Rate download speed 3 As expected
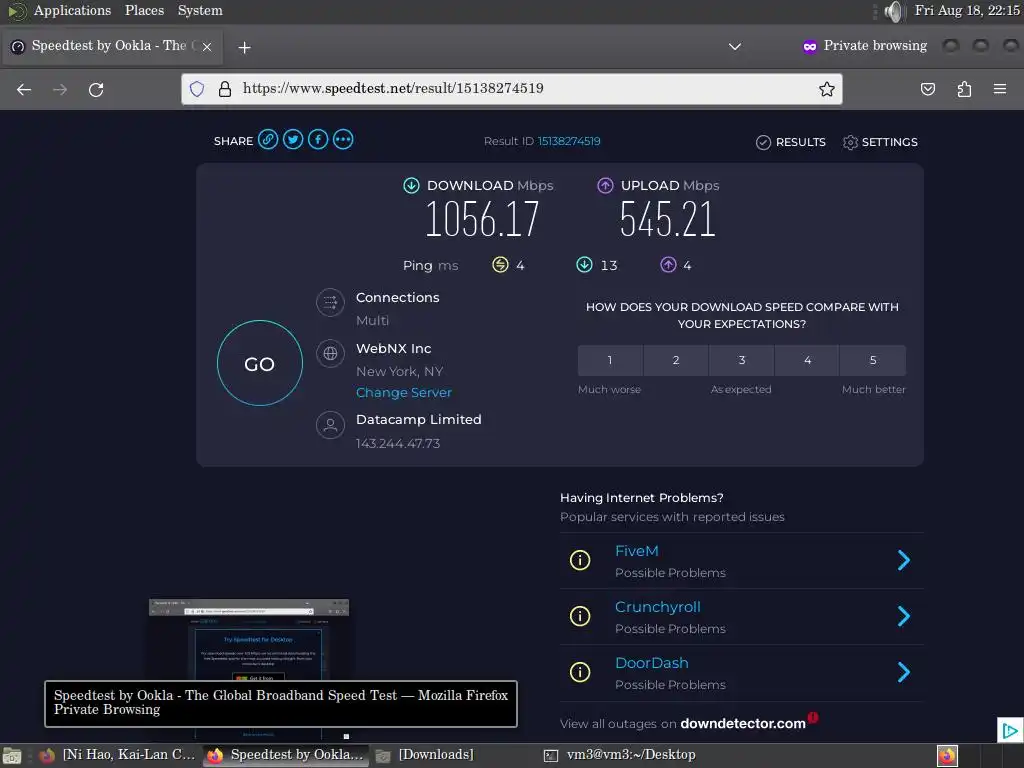The image size is (1024, 768). 742,360
